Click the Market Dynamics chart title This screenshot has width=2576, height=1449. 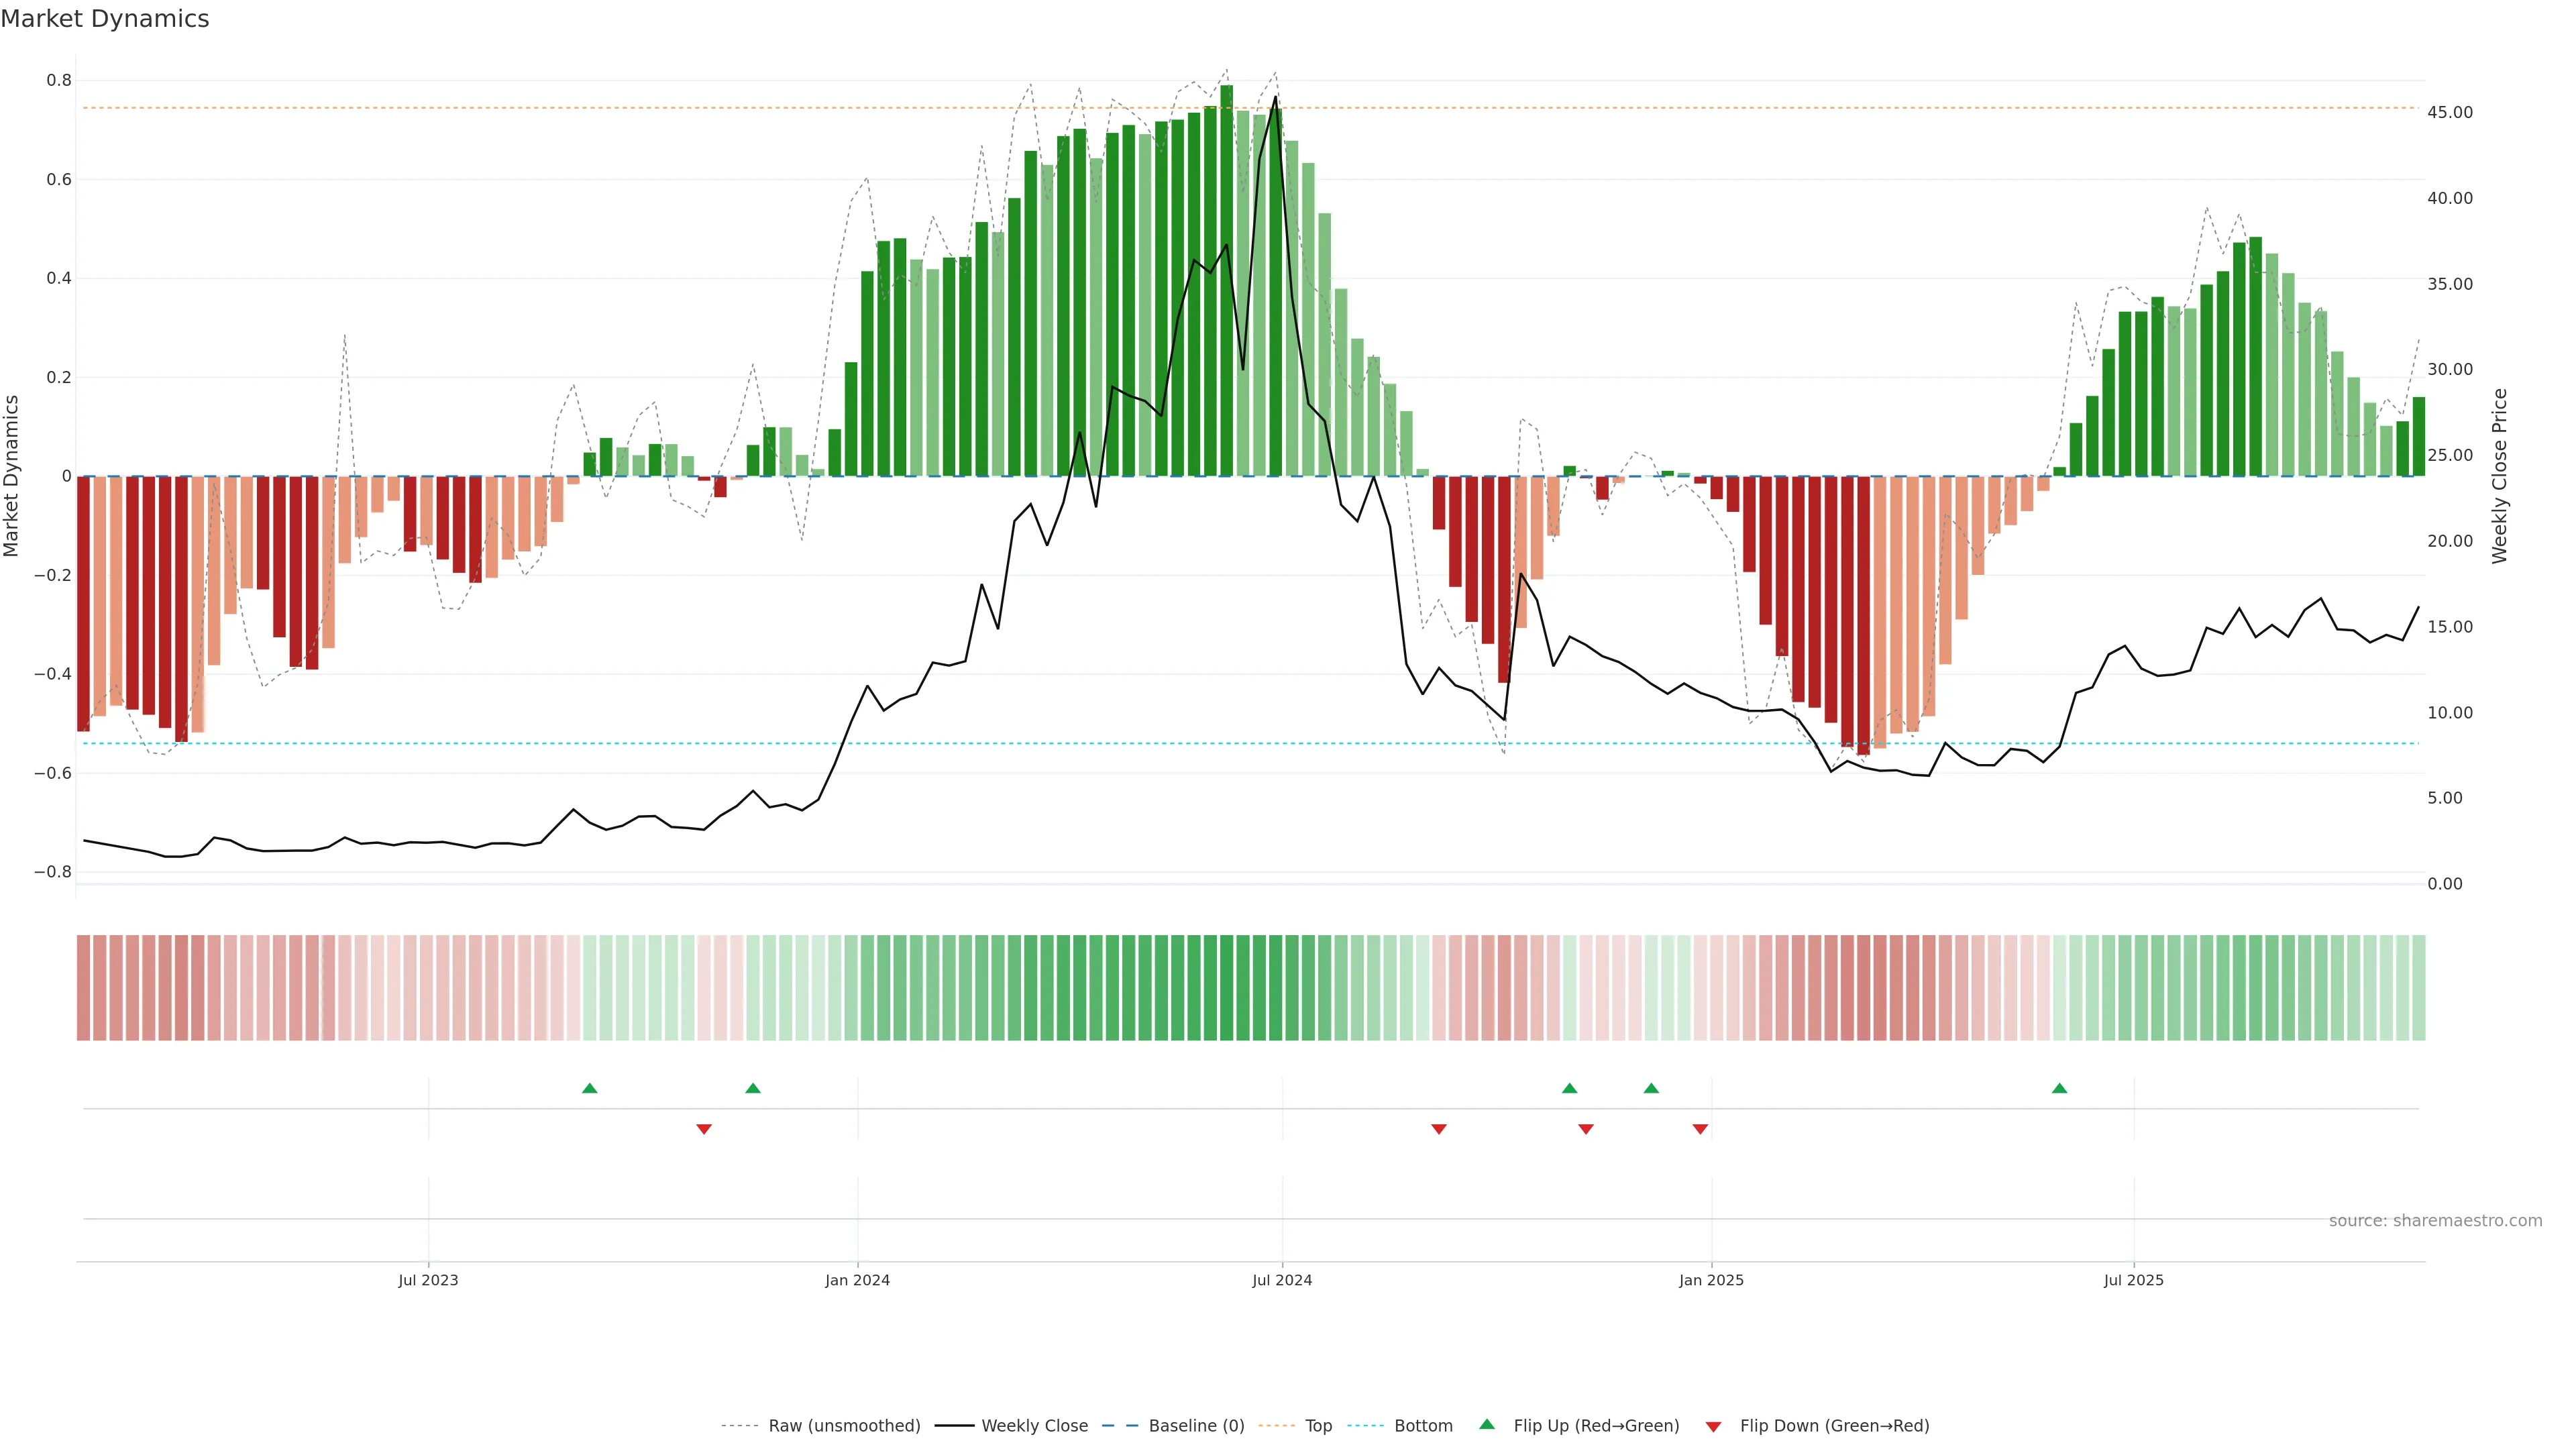[x=105, y=19]
